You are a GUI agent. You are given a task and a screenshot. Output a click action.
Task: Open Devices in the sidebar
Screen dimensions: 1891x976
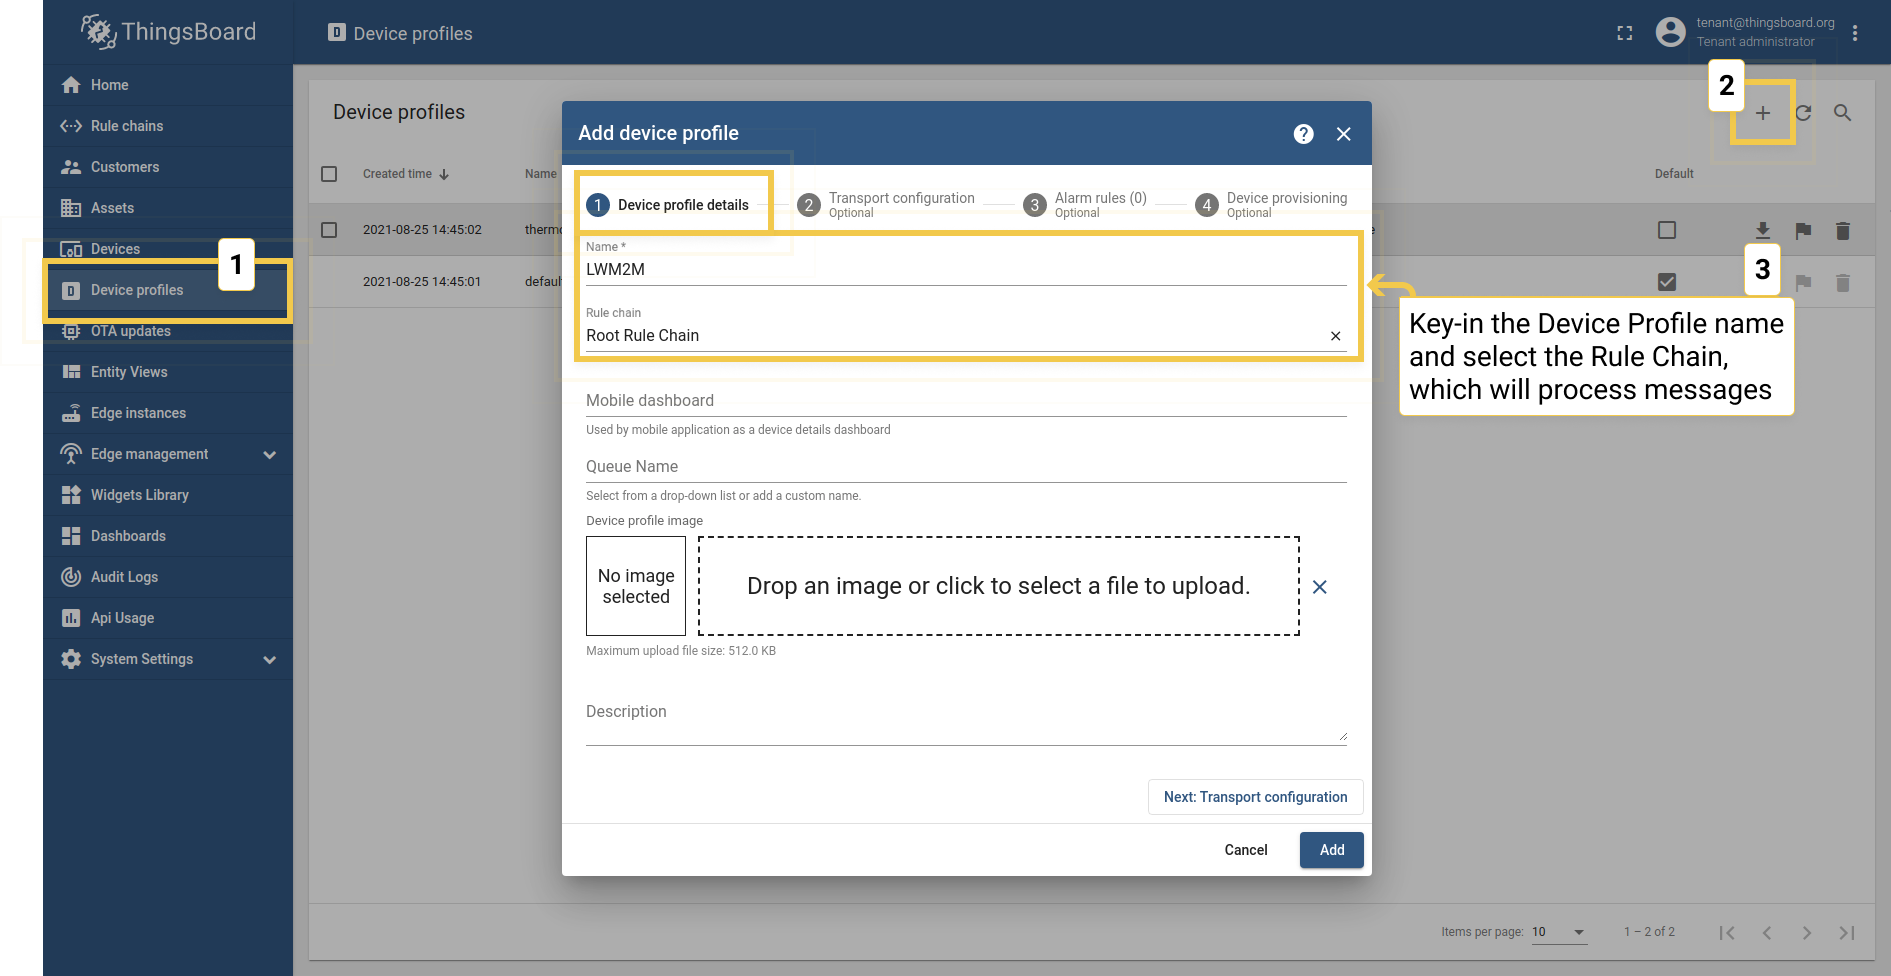(168, 249)
